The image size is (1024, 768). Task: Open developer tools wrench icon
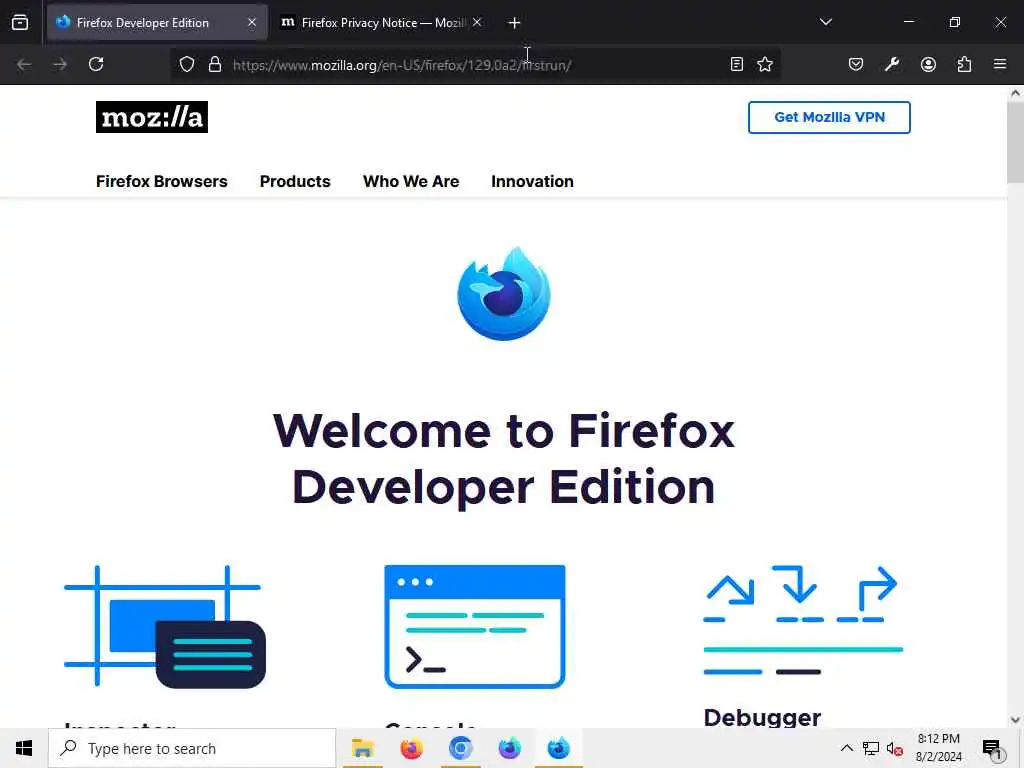[x=892, y=64]
